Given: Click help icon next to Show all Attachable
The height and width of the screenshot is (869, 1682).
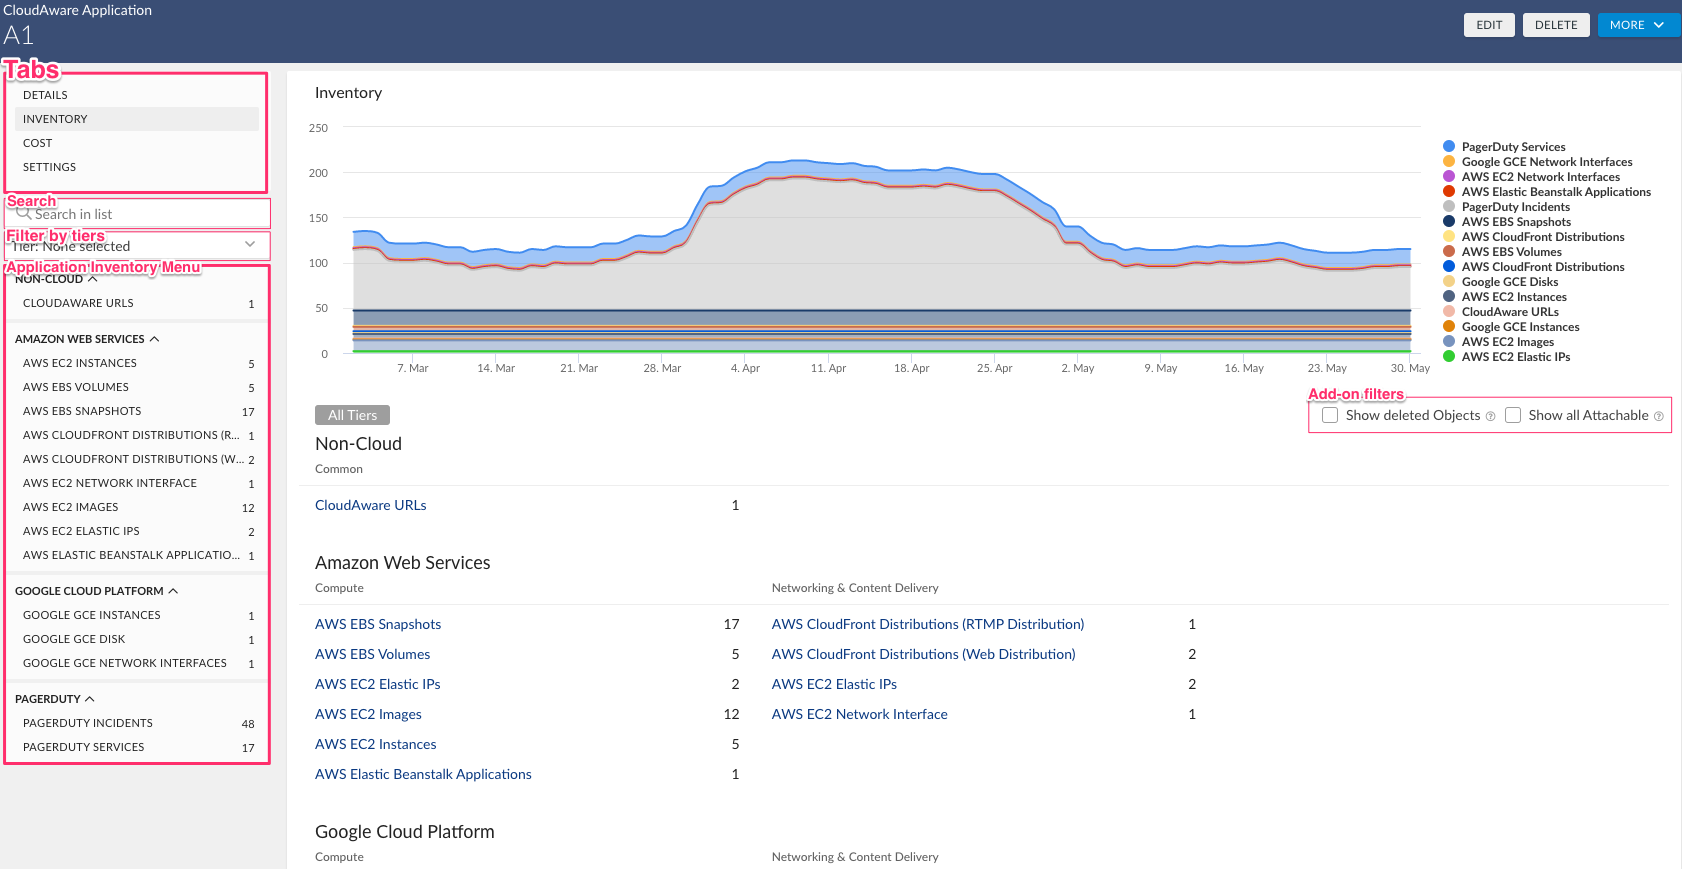Looking at the screenshot, I should point(1659,416).
